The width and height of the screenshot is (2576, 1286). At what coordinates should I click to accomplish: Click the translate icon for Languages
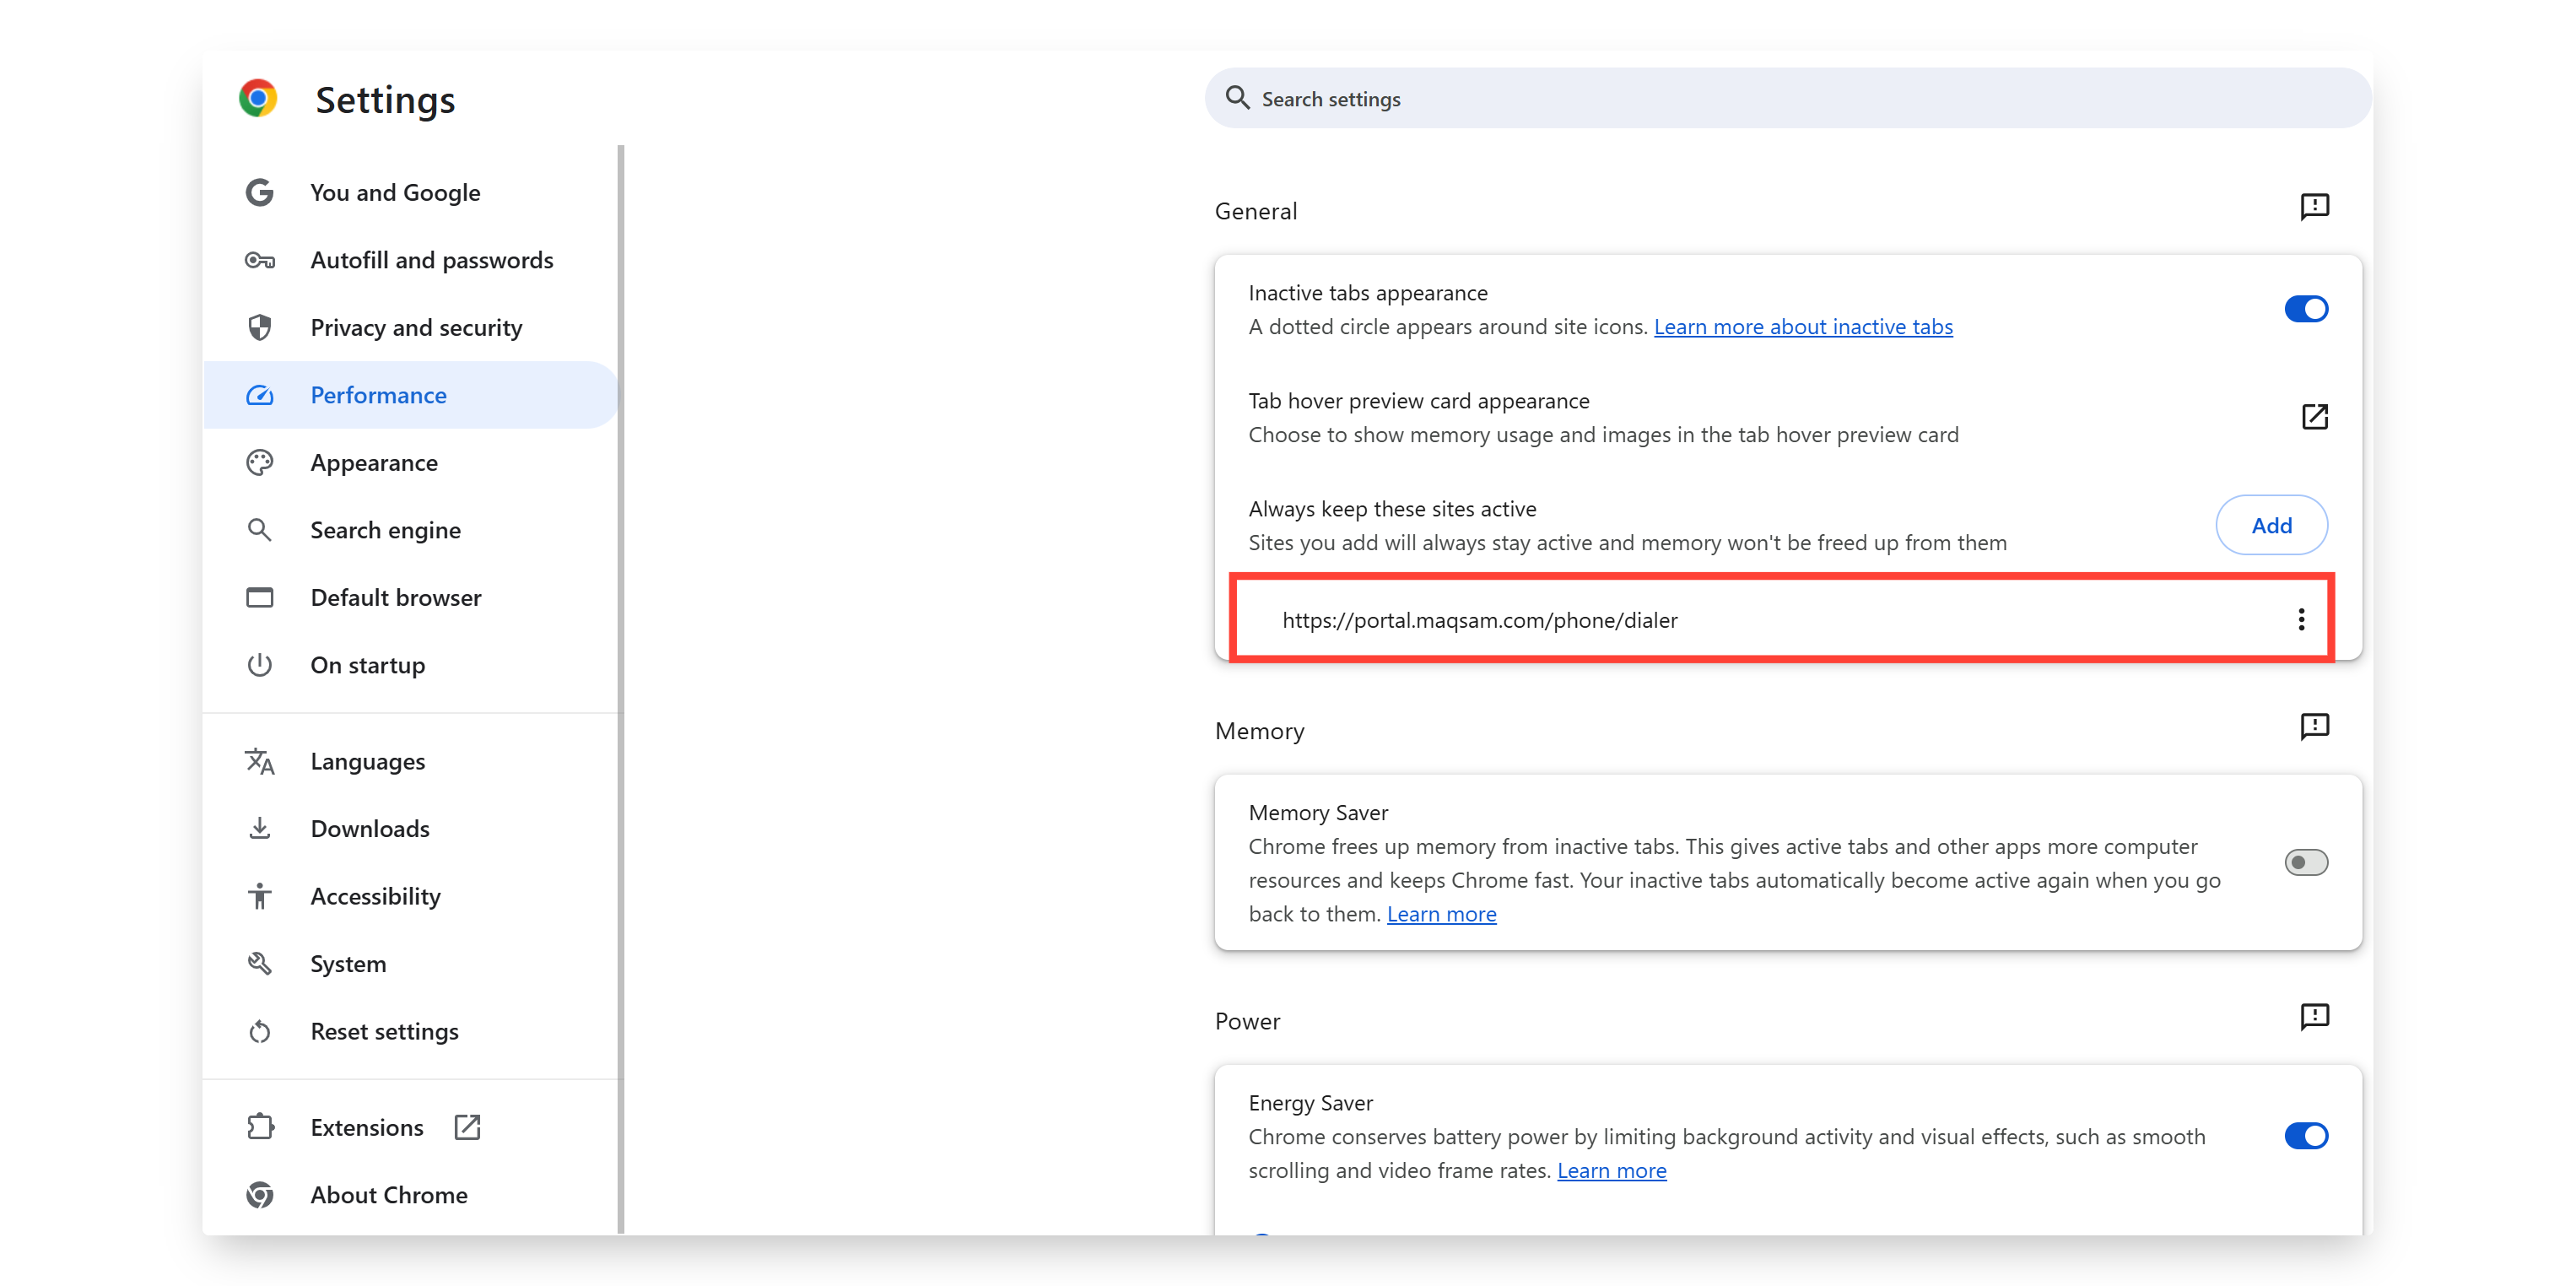pyautogui.click(x=260, y=761)
